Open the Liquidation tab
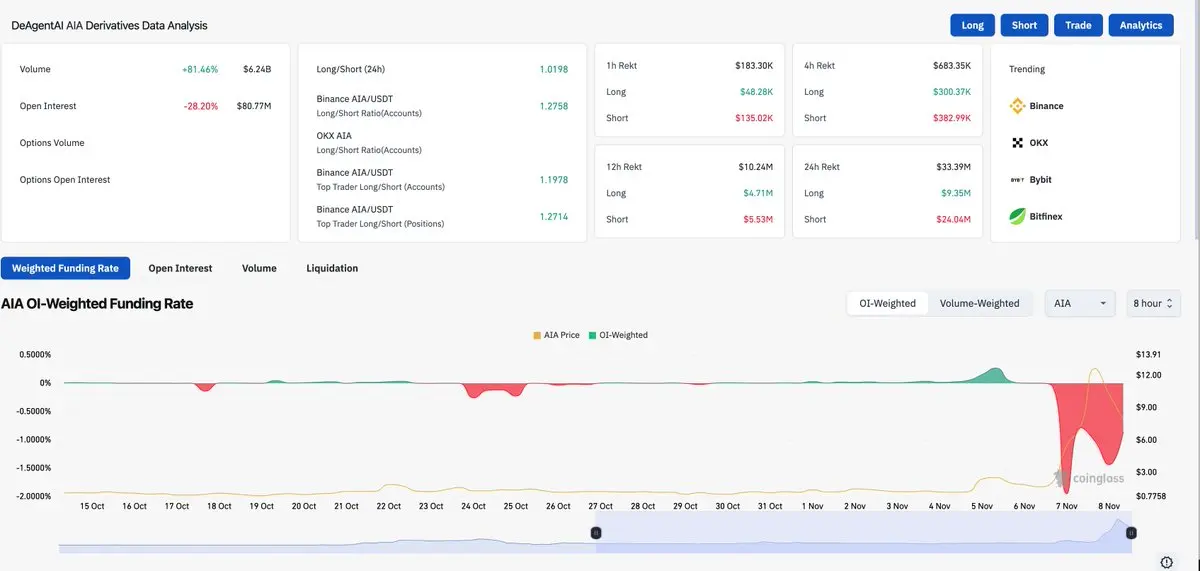This screenshot has width=1200, height=571. pyautogui.click(x=332, y=268)
